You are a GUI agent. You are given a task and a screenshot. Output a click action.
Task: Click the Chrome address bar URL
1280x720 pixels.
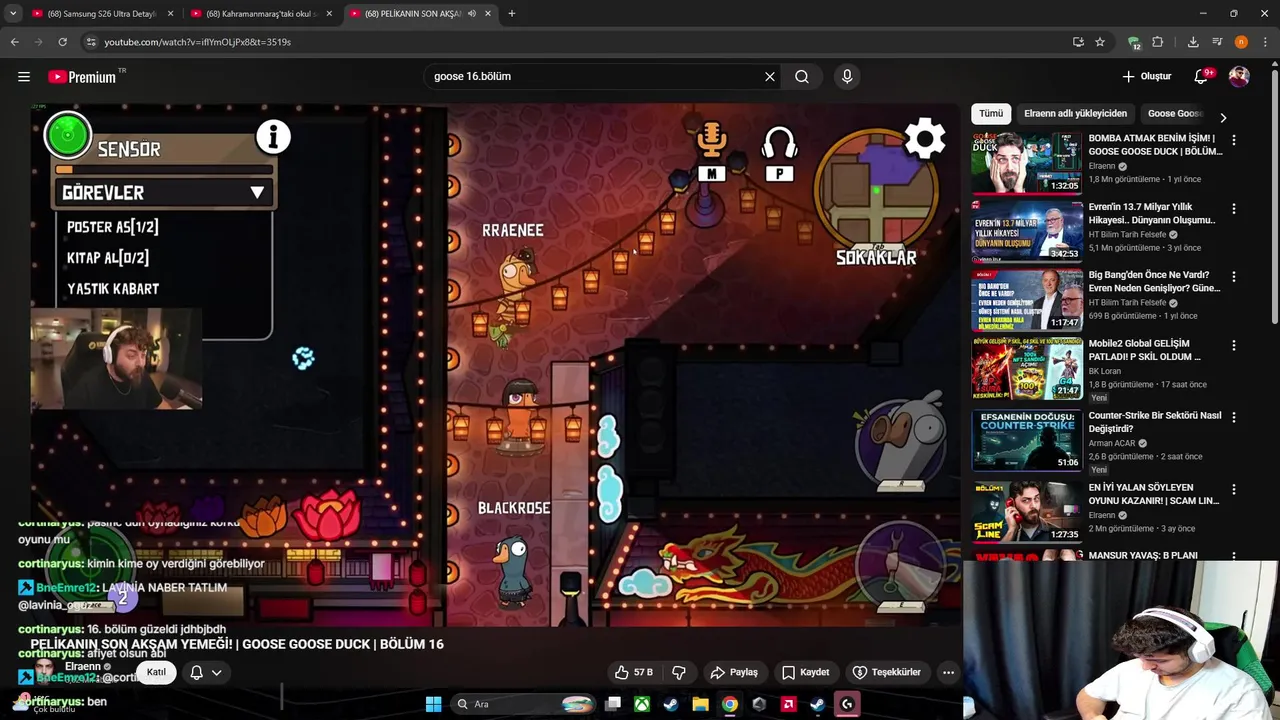[197, 42]
